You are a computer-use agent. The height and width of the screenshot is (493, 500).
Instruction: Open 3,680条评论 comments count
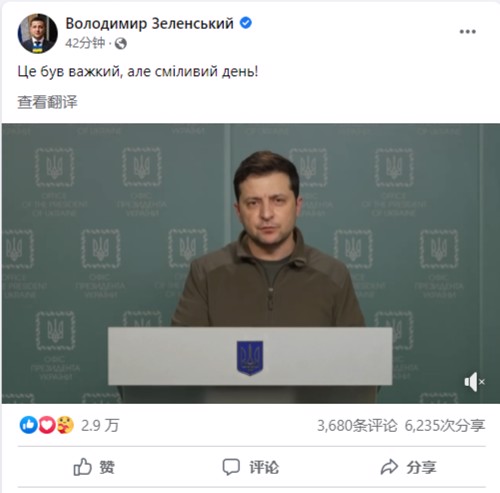pyautogui.click(x=357, y=426)
